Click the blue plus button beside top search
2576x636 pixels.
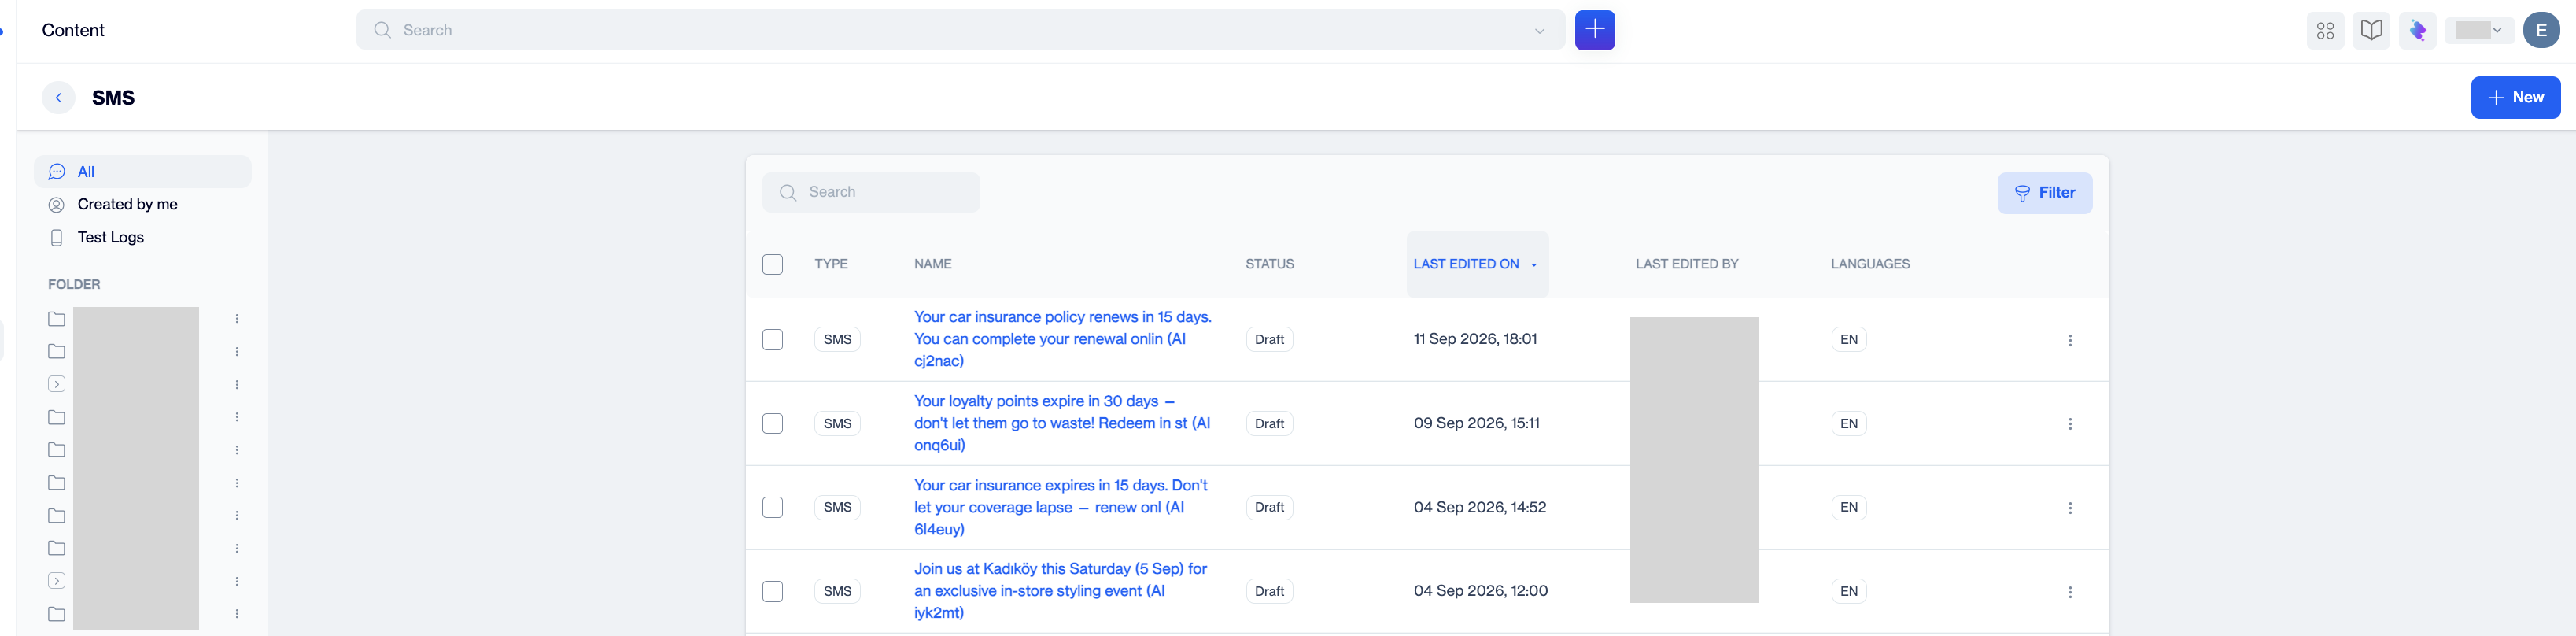pyautogui.click(x=1594, y=30)
